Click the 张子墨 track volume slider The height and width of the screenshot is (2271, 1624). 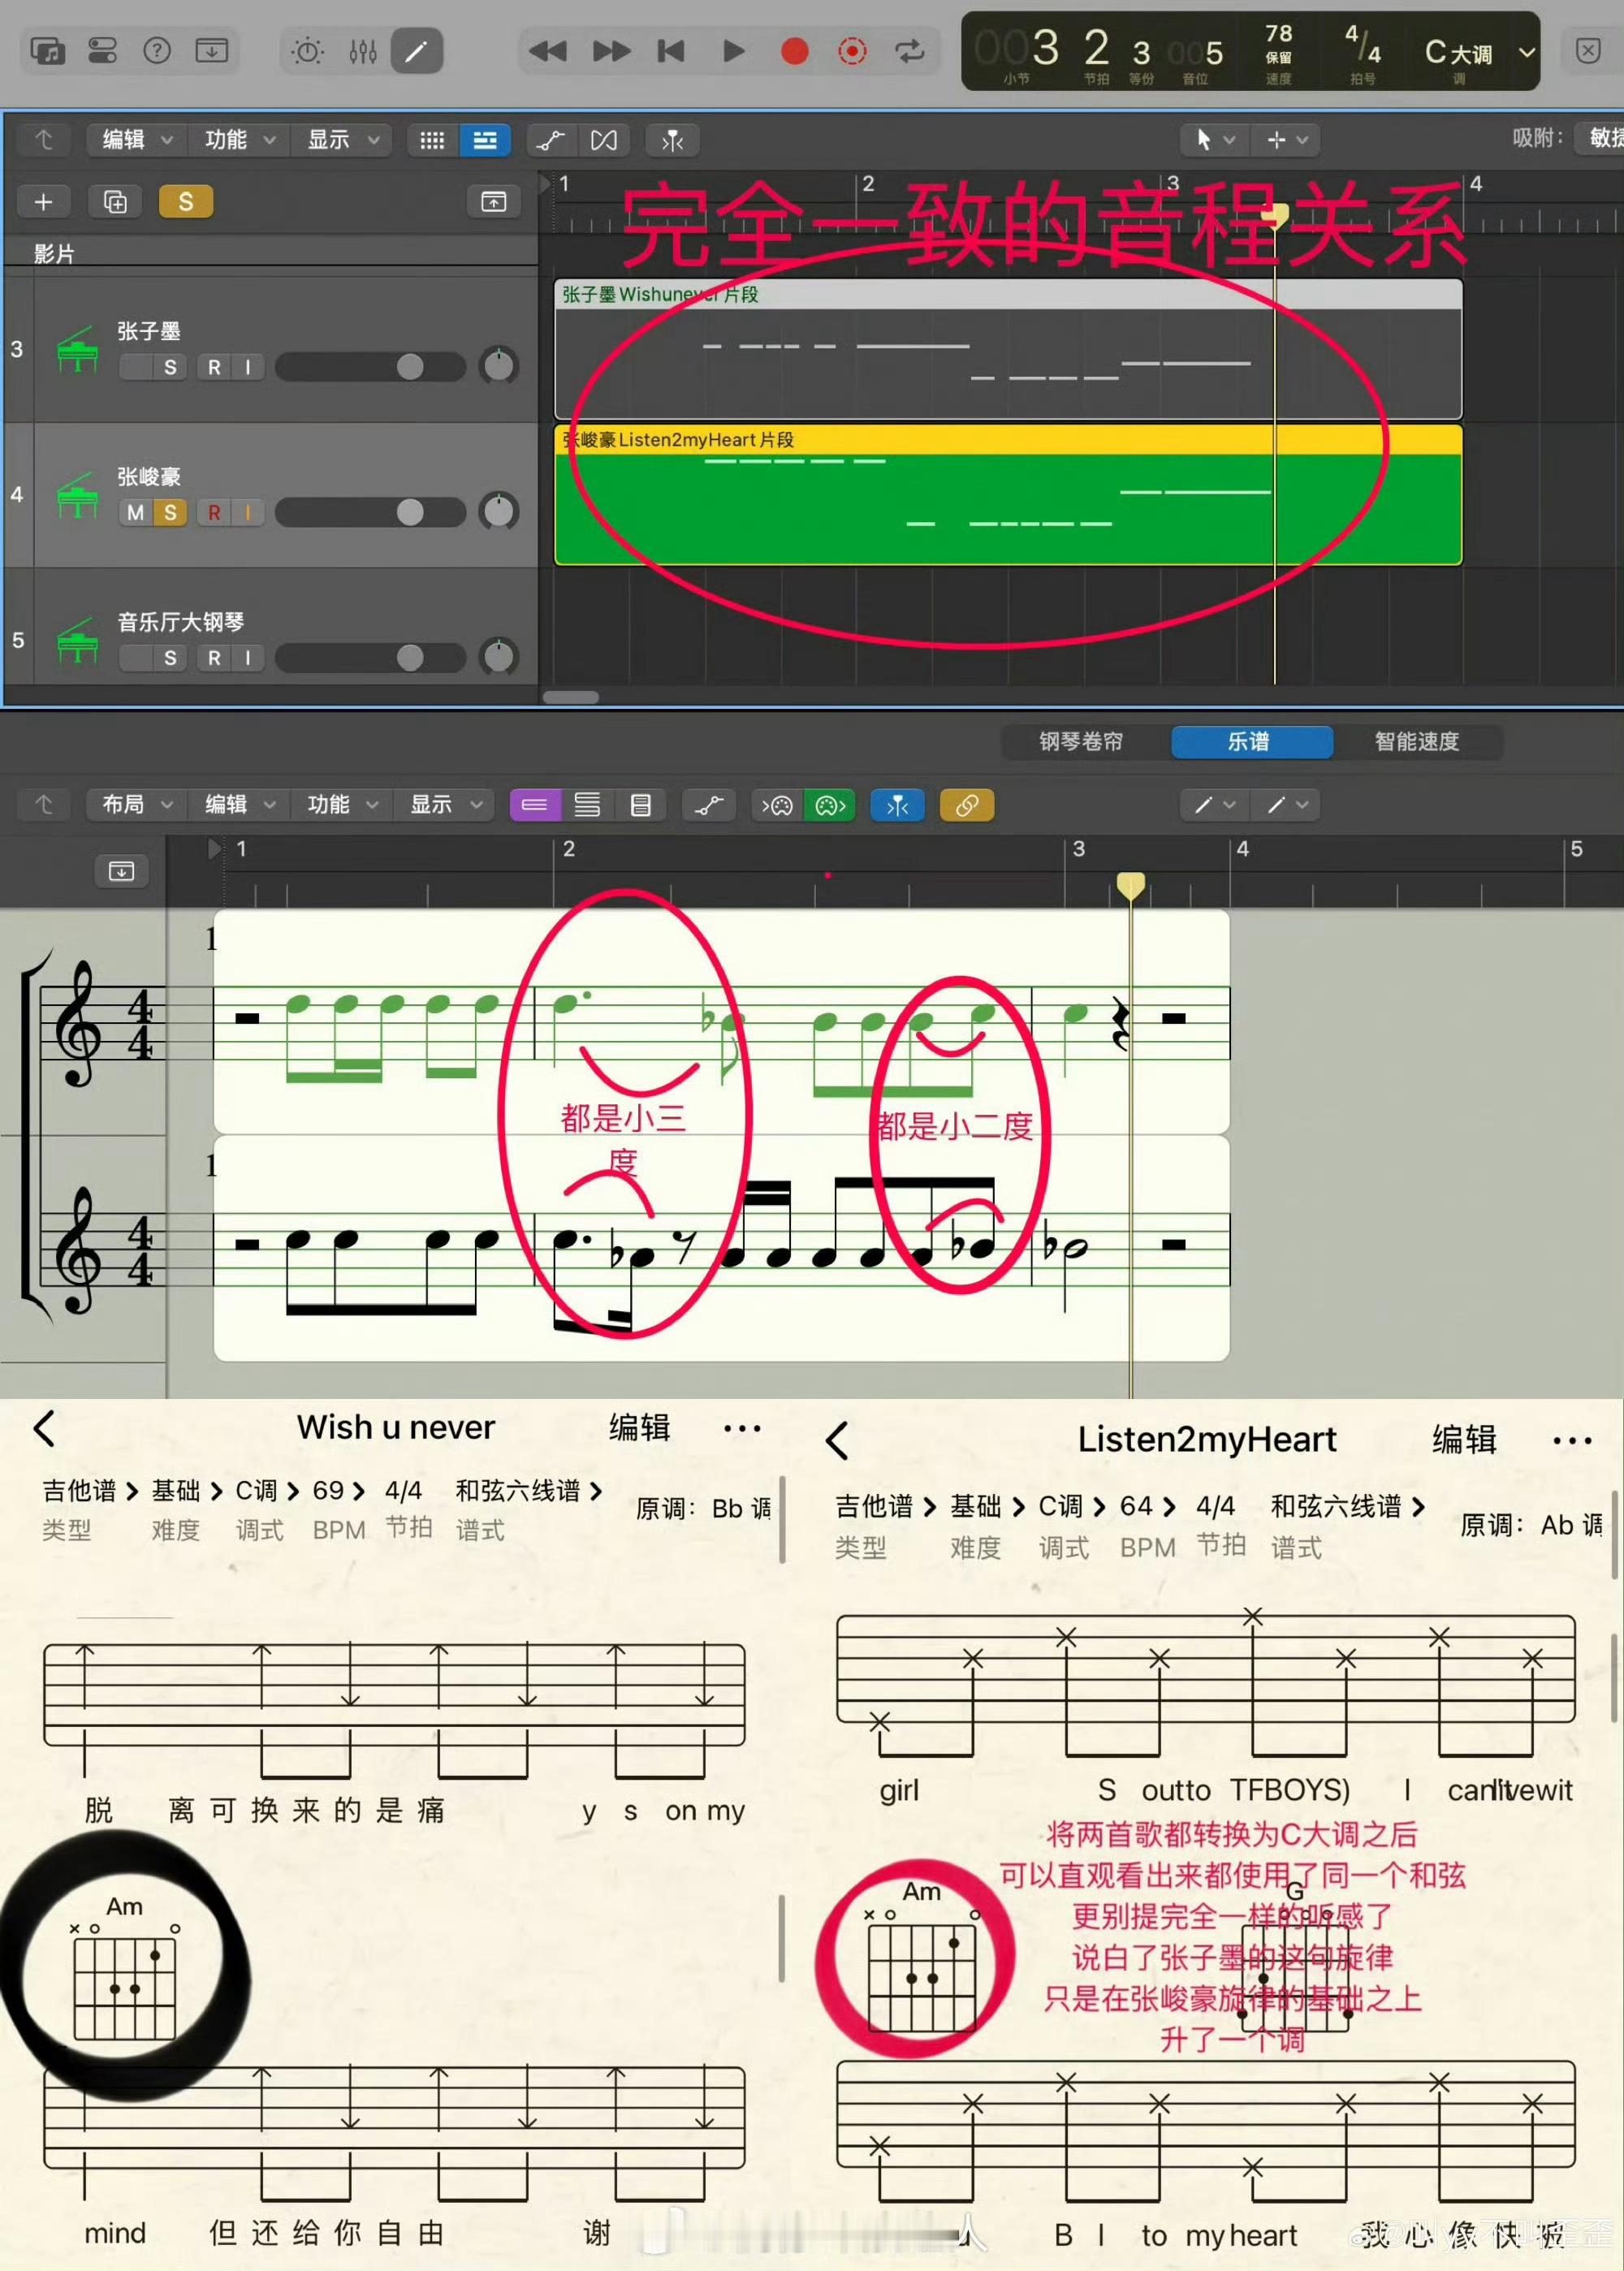pyautogui.click(x=370, y=367)
